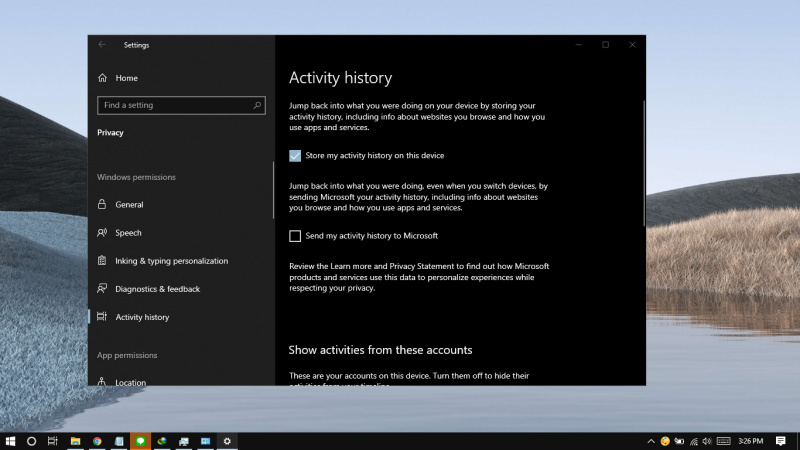Maximize the Settings window

pyautogui.click(x=605, y=45)
